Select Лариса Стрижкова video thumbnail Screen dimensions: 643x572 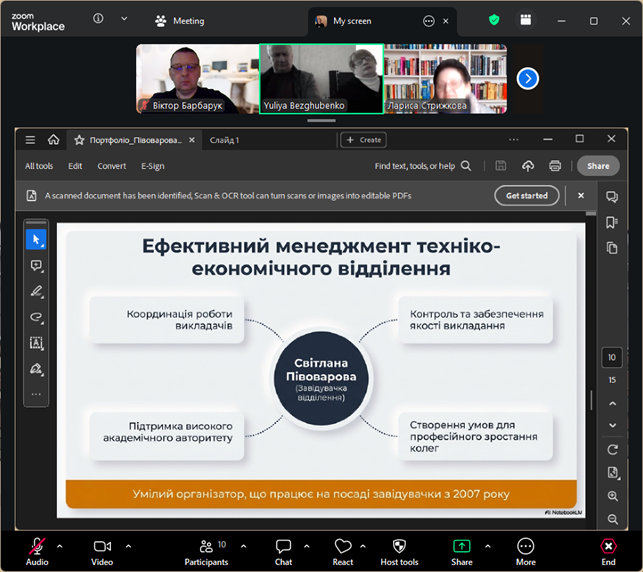click(446, 79)
